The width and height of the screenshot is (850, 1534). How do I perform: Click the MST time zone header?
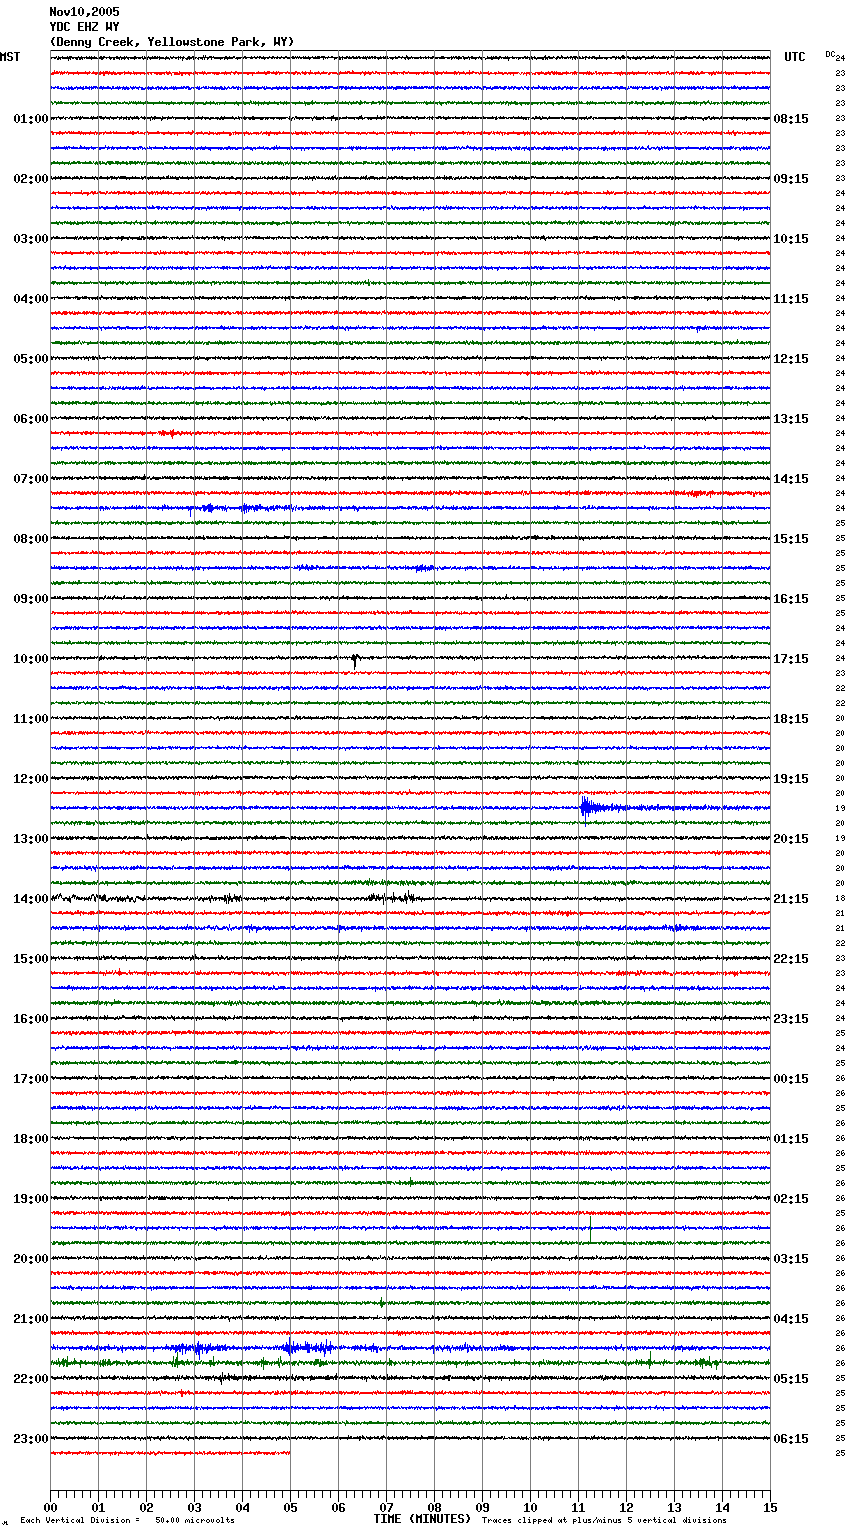10,57
